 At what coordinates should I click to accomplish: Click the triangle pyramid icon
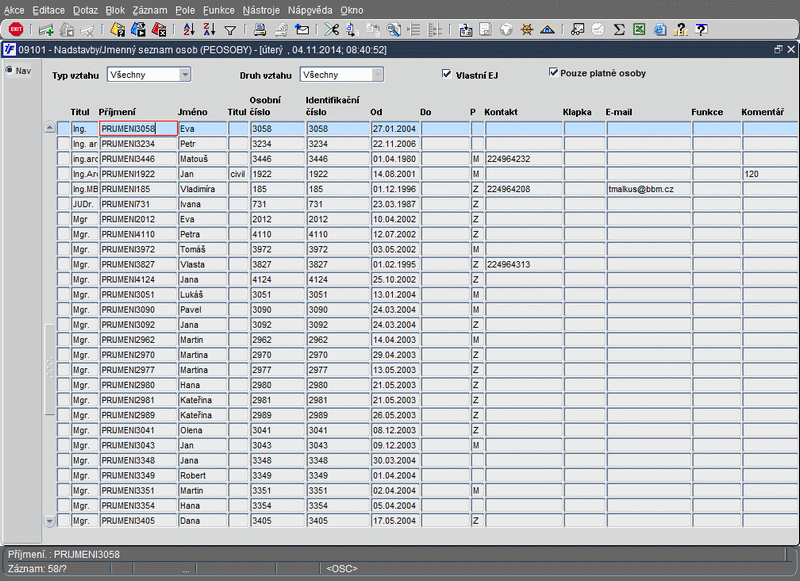pyautogui.click(x=547, y=30)
